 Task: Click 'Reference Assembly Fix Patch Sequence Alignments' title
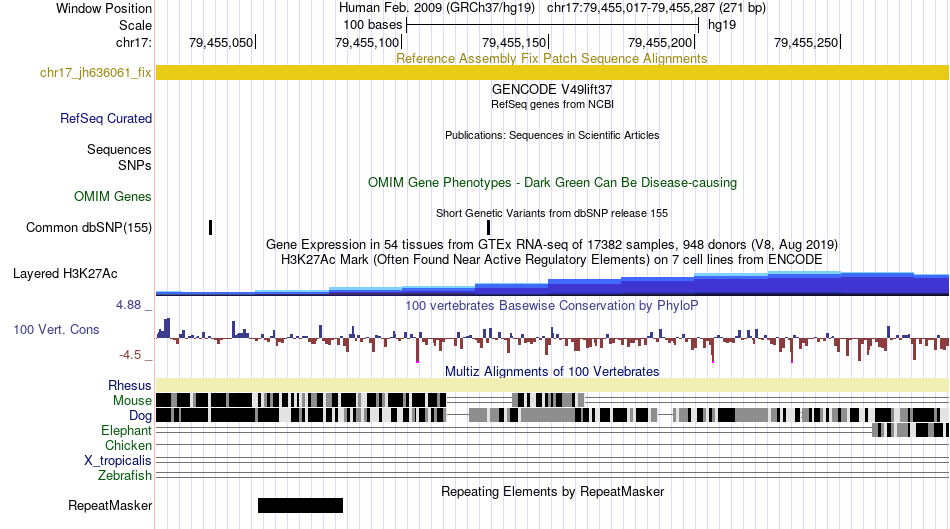552,58
